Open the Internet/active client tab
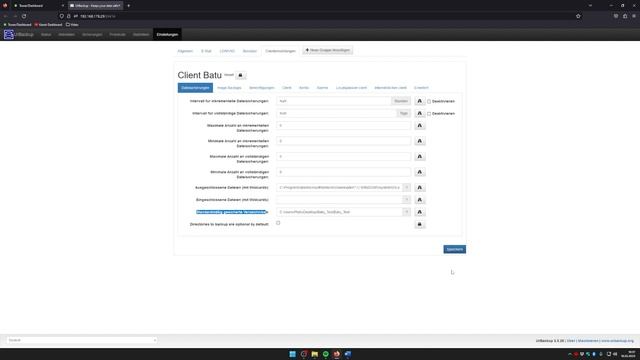640x360 pixels. pyautogui.click(x=390, y=88)
